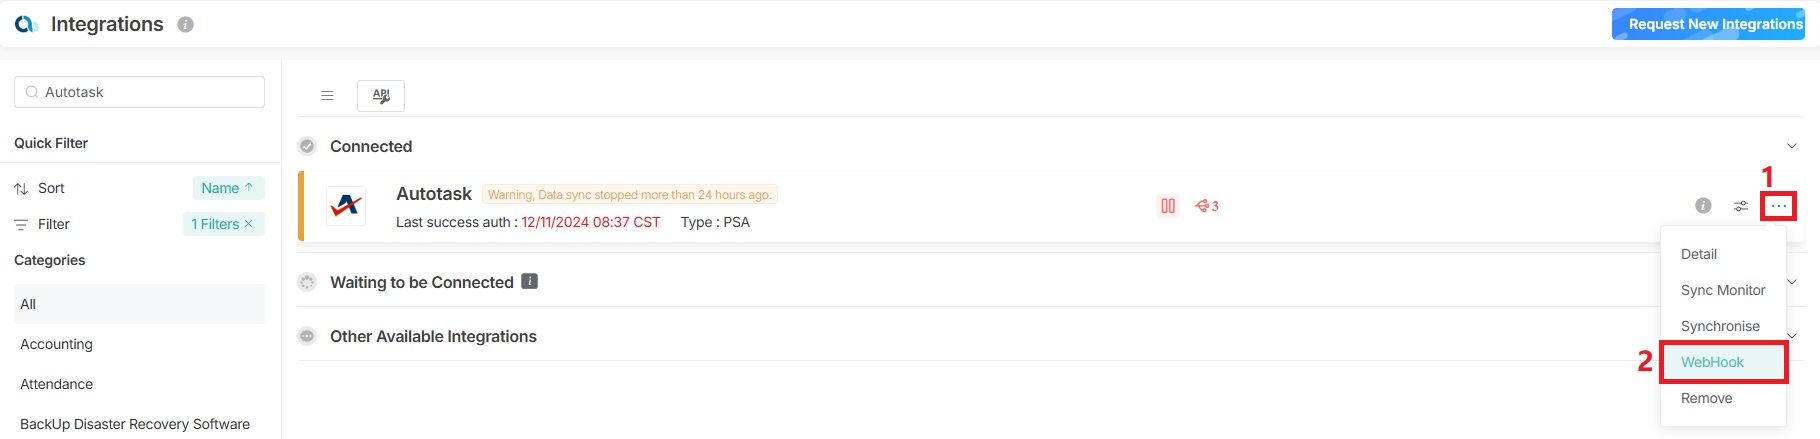
Task: Expand the Waiting to be Connected section
Action: 1792,282
